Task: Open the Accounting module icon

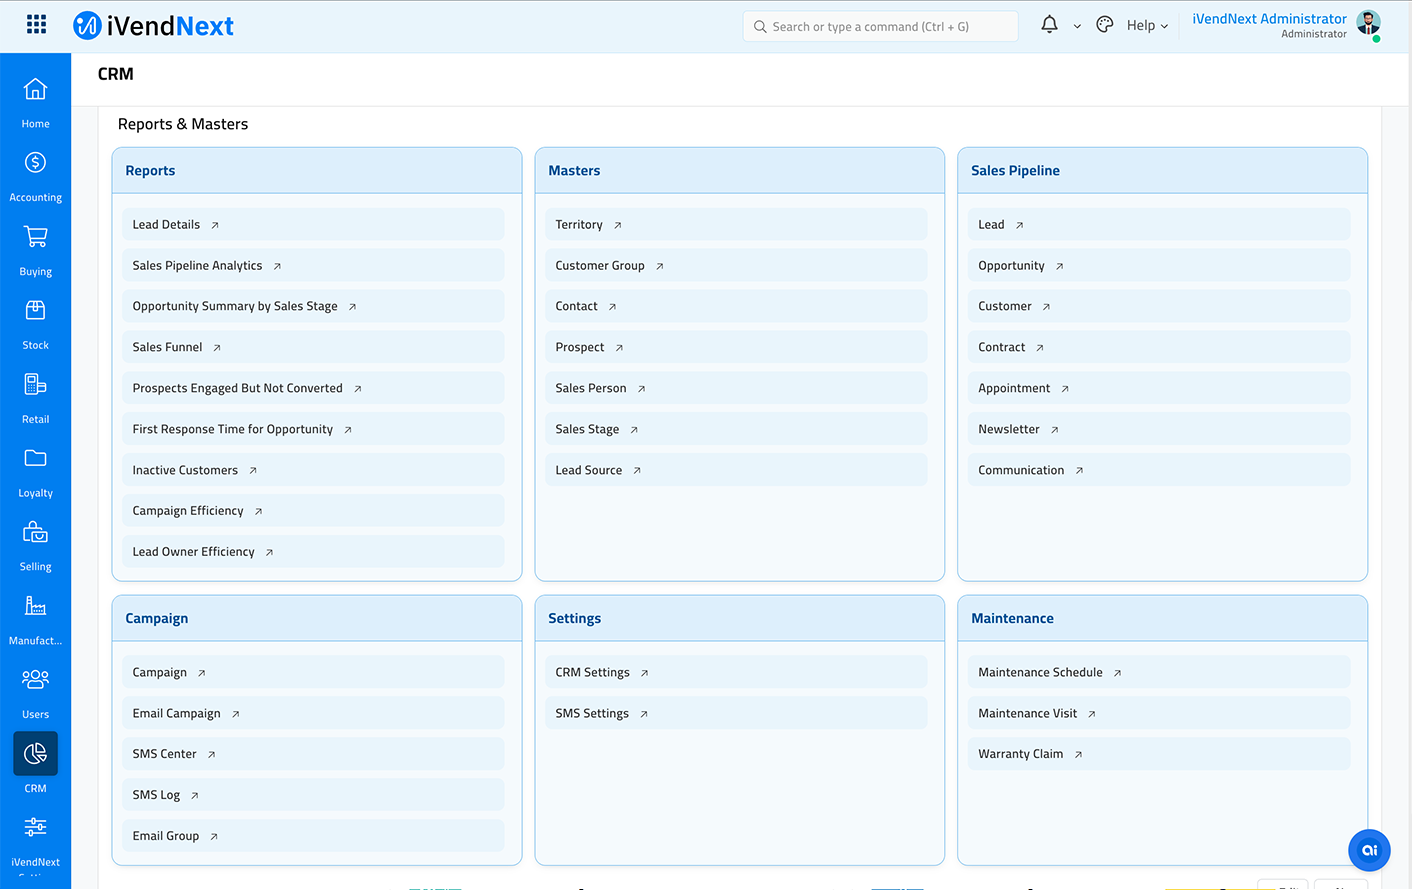Action: pyautogui.click(x=35, y=162)
